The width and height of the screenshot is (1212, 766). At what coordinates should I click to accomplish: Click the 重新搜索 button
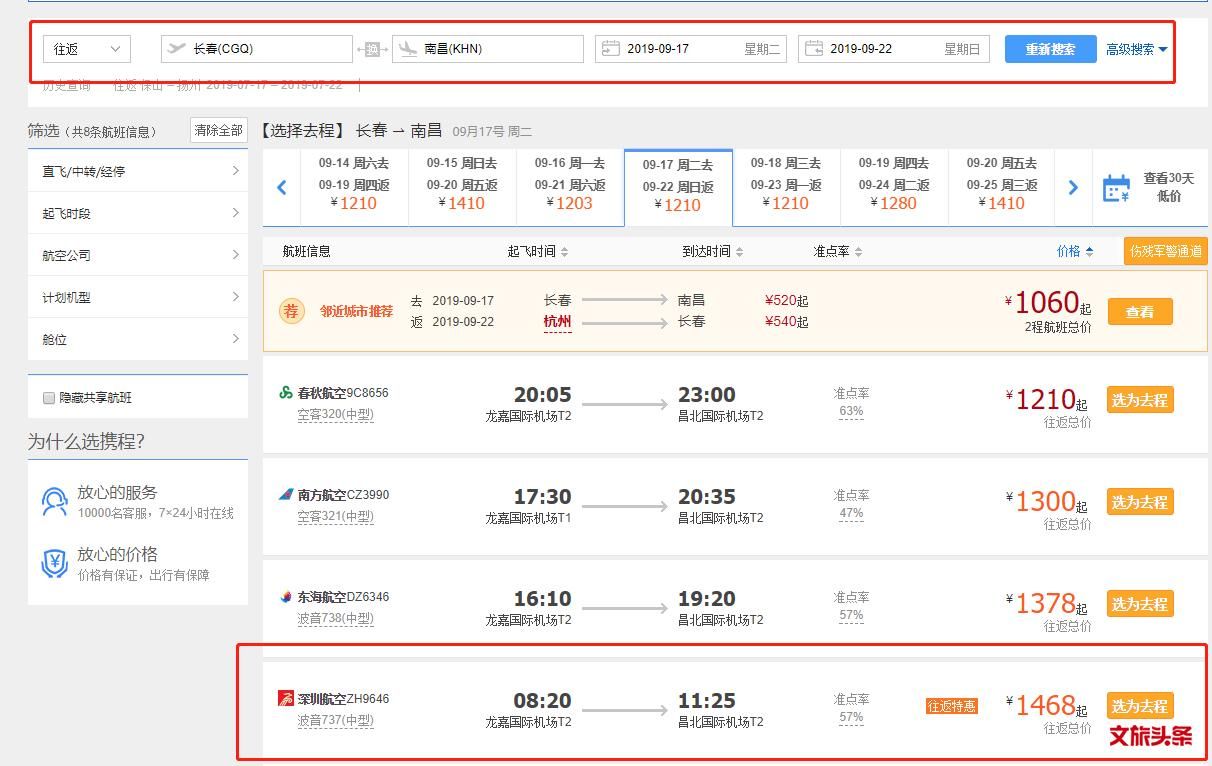pyautogui.click(x=1050, y=49)
